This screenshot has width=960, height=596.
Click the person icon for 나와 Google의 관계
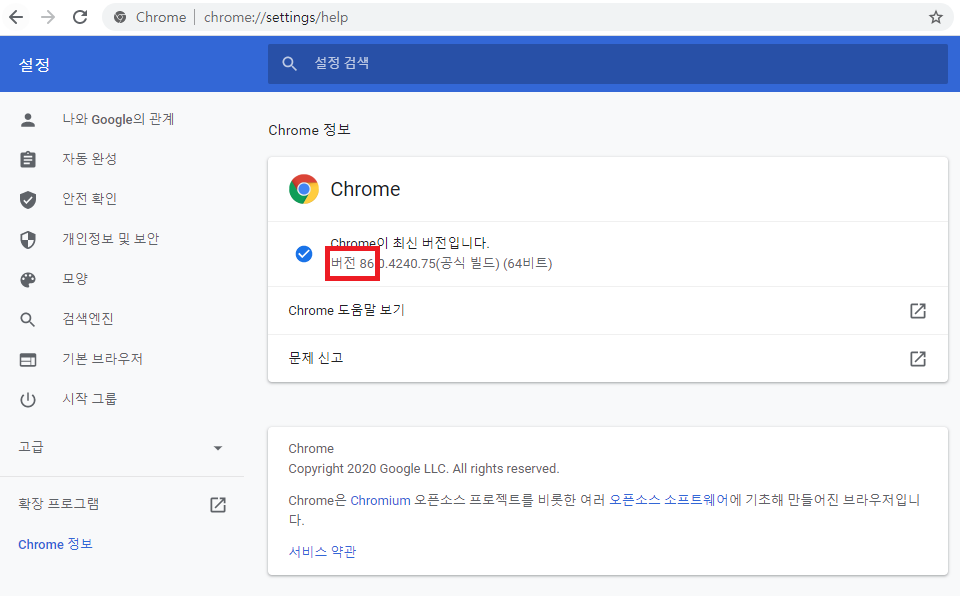(x=28, y=119)
